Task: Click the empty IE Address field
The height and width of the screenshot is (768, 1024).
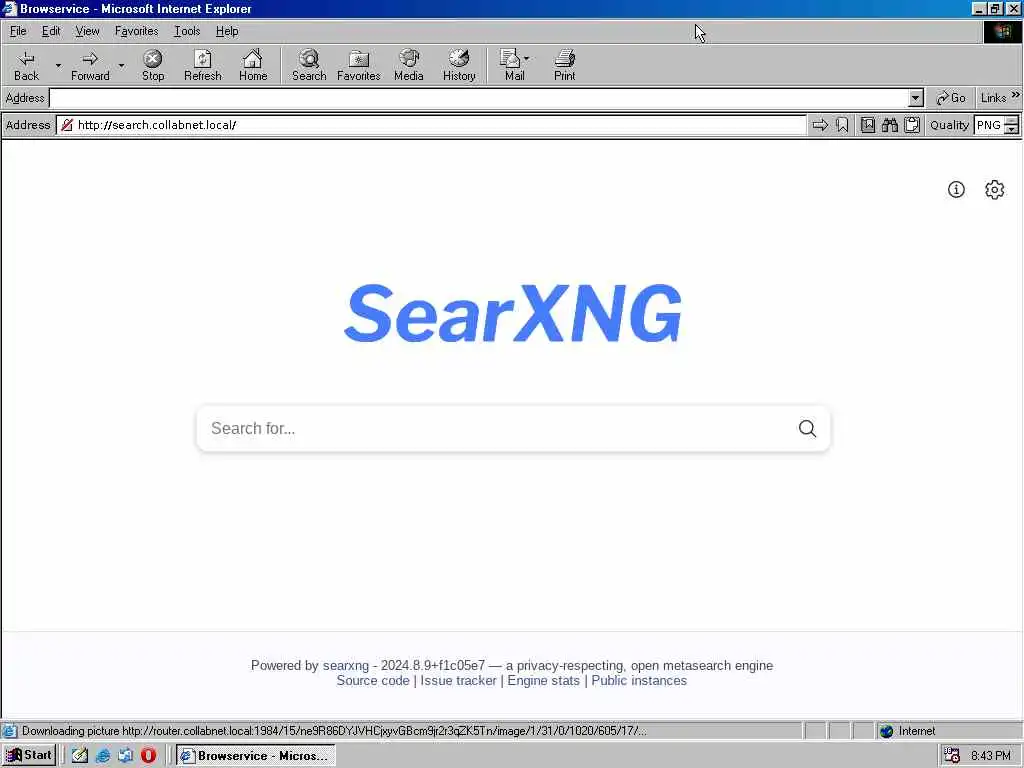Action: click(x=479, y=98)
